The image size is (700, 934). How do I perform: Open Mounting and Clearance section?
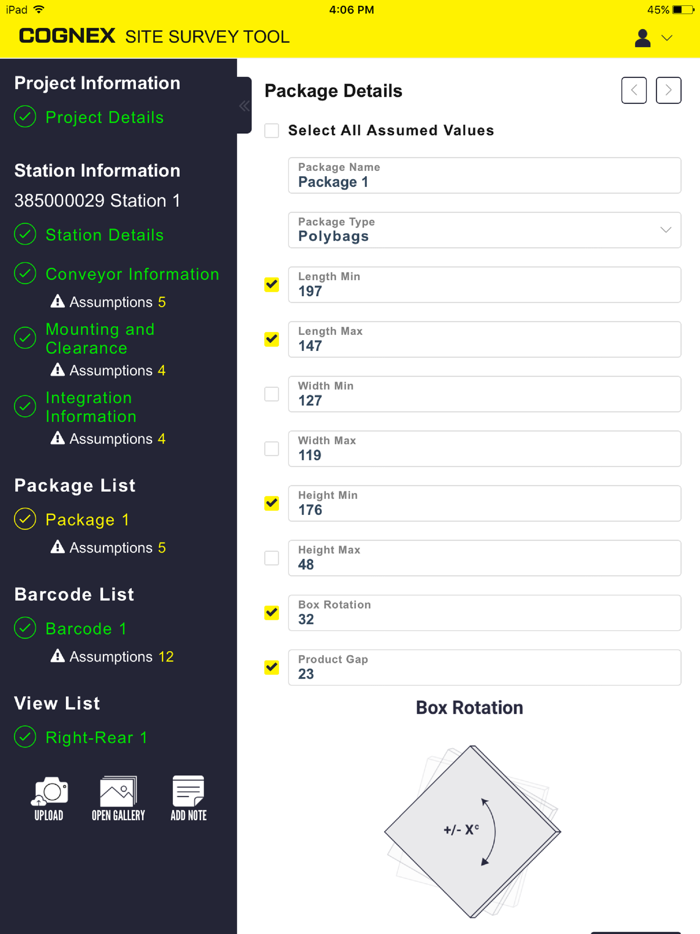100,339
